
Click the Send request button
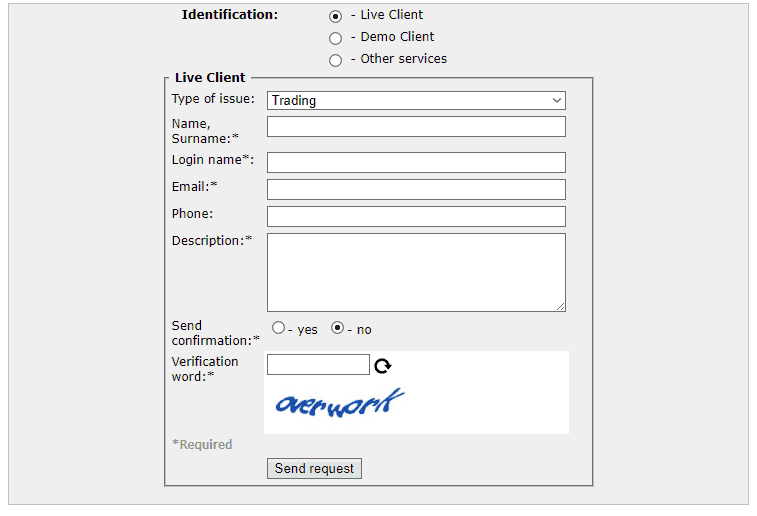point(314,468)
